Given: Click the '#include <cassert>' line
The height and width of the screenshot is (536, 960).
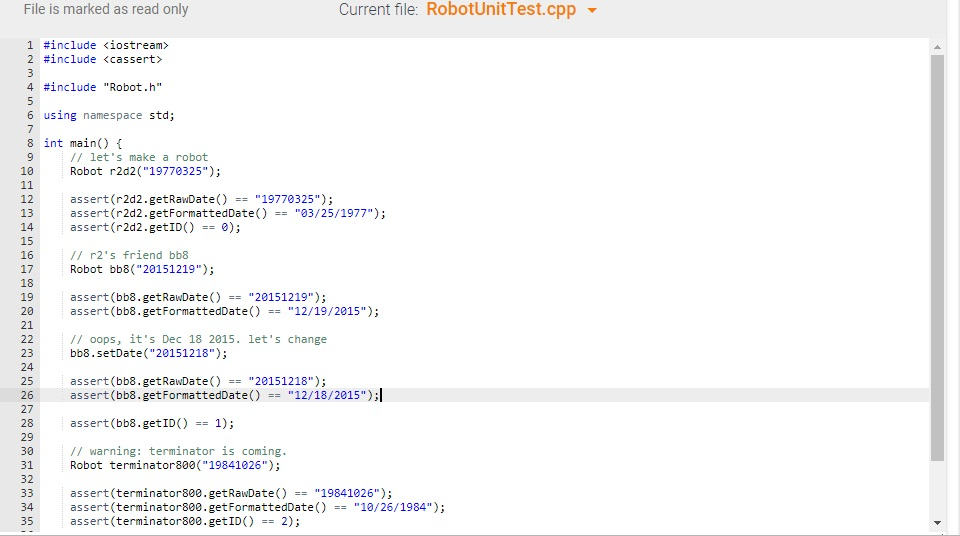Looking at the screenshot, I should click(x=102, y=59).
